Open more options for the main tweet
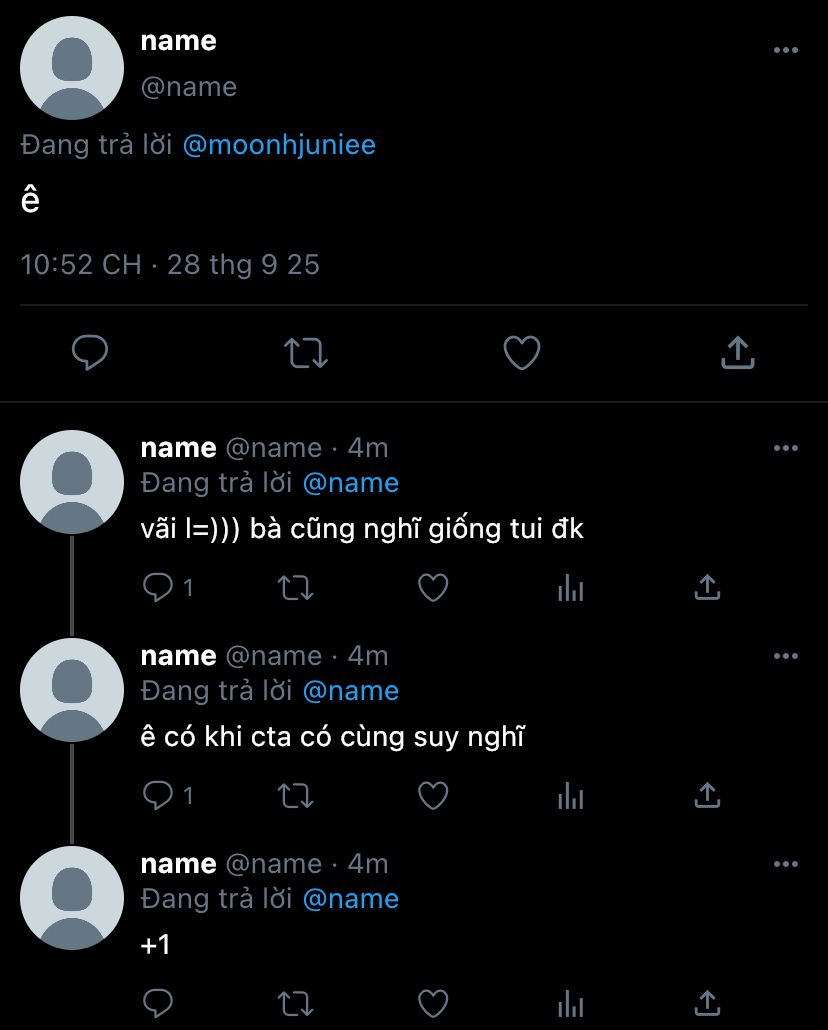828x1030 pixels. 786,50
